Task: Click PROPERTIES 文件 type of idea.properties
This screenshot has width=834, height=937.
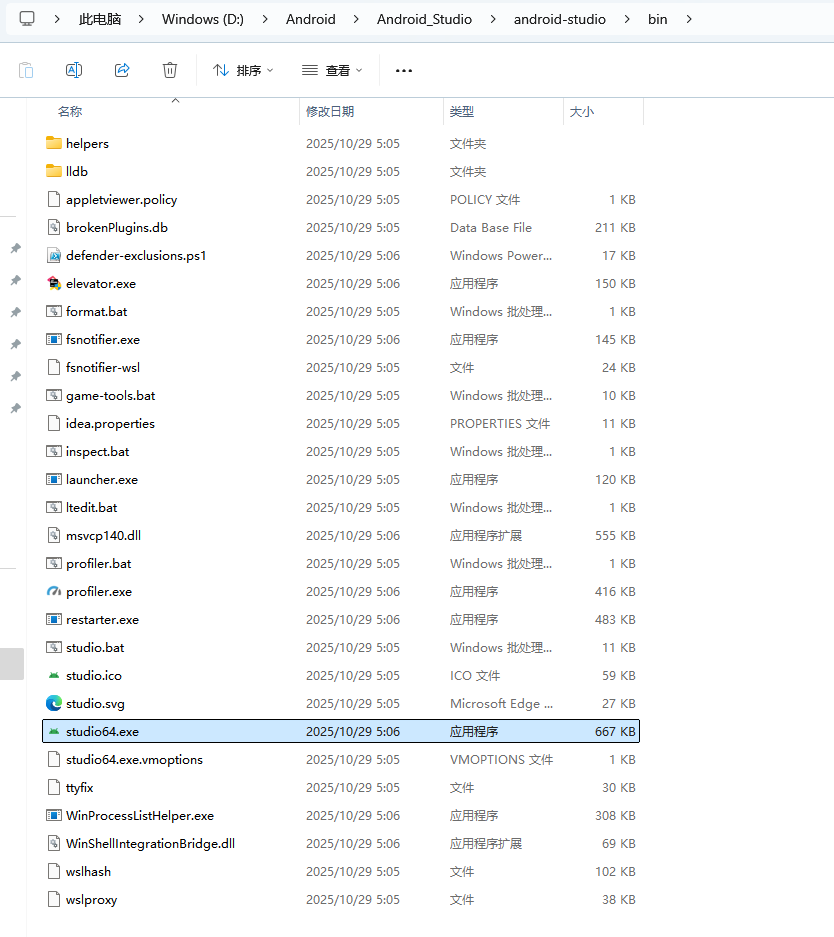Action: pyautogui.click(x=500, y=424)
